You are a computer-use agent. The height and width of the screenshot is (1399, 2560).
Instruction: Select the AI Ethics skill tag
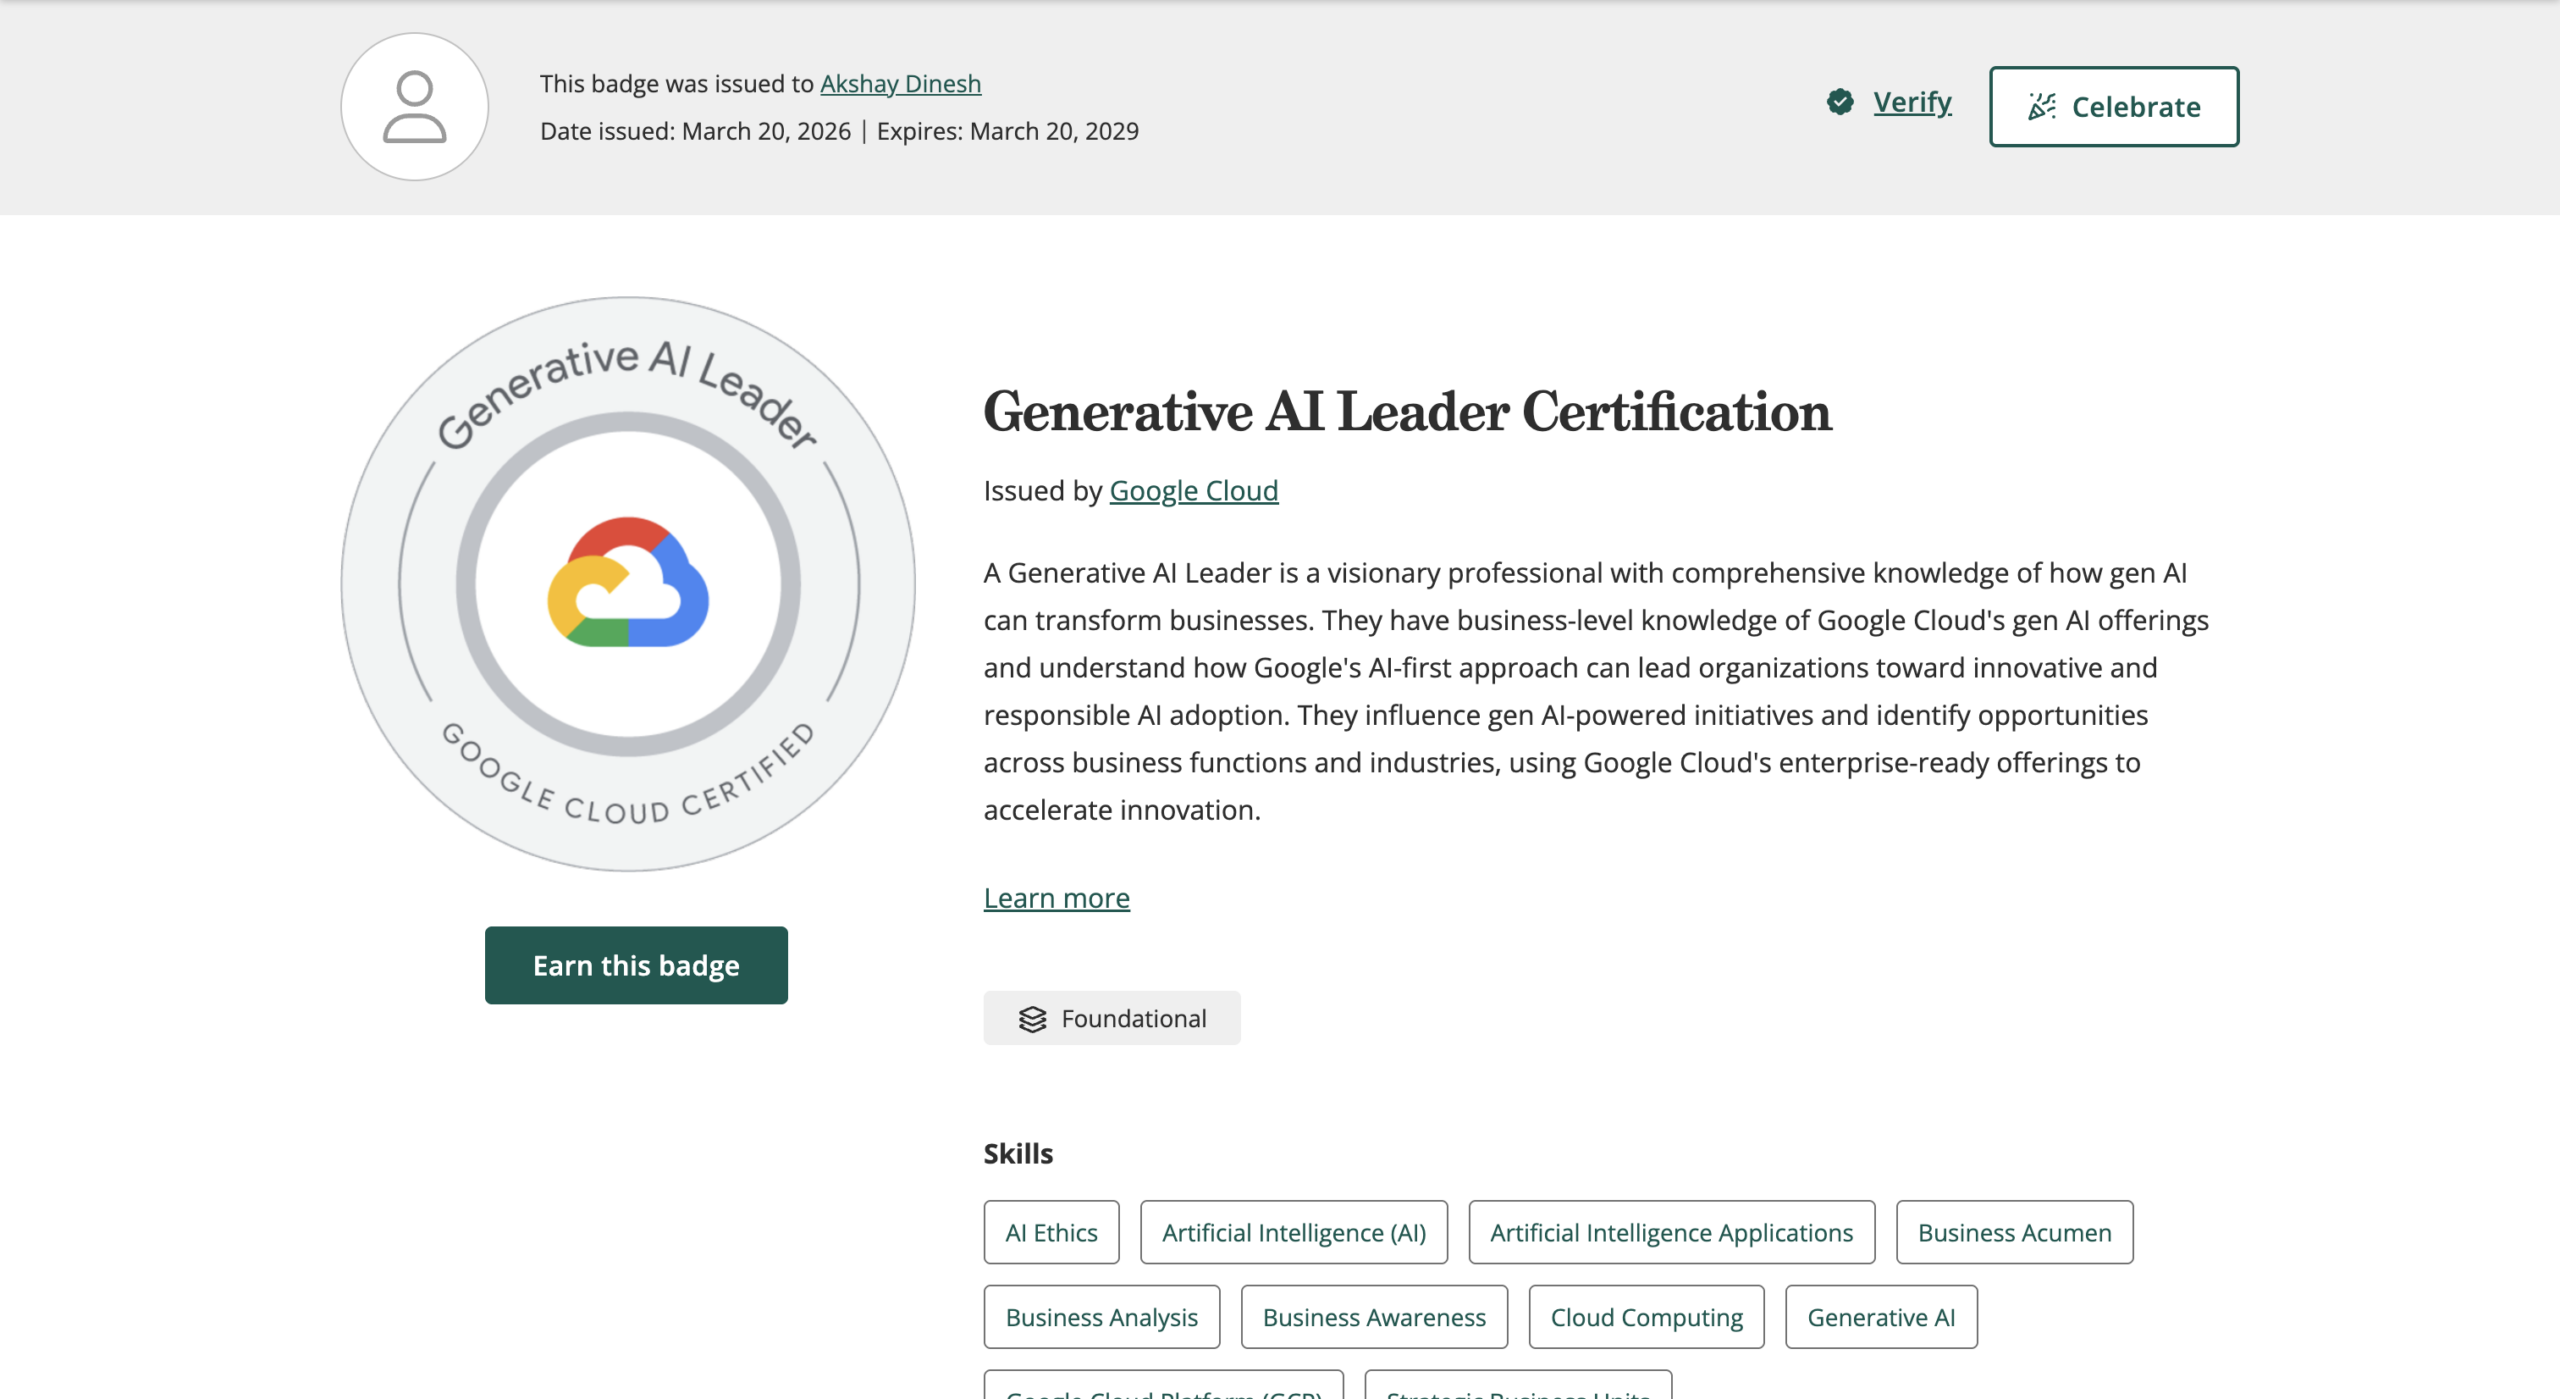coord(1051,1232)
